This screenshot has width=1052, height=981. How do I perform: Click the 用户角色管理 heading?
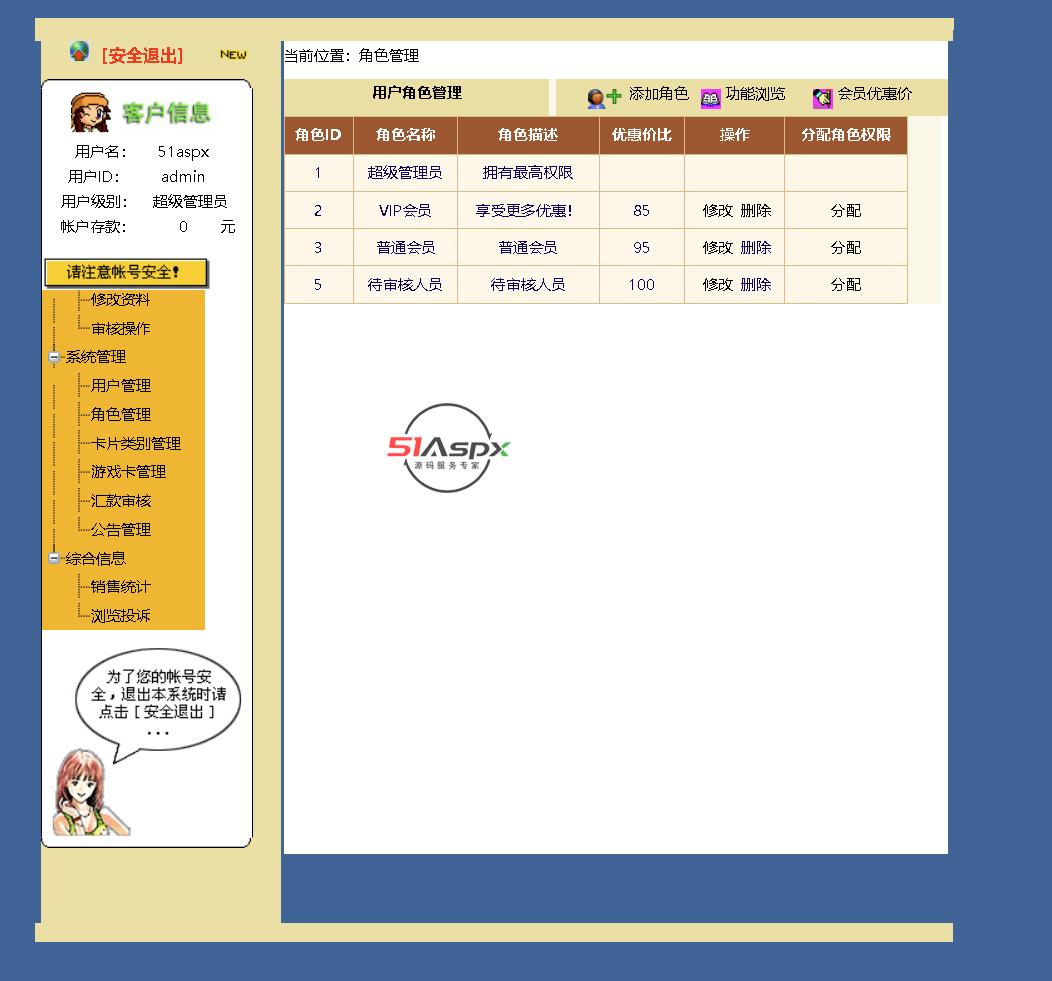417,93
